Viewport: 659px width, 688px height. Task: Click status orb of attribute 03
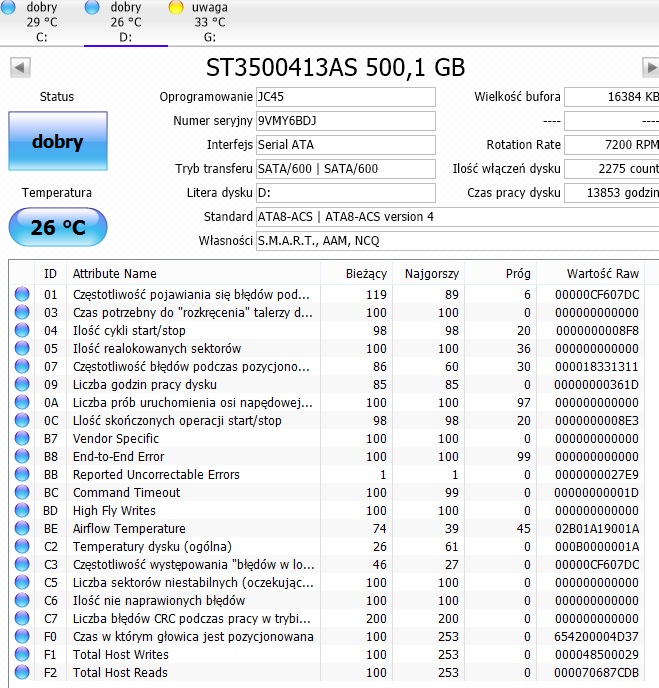pyautogui.click(x=22, y=312)
